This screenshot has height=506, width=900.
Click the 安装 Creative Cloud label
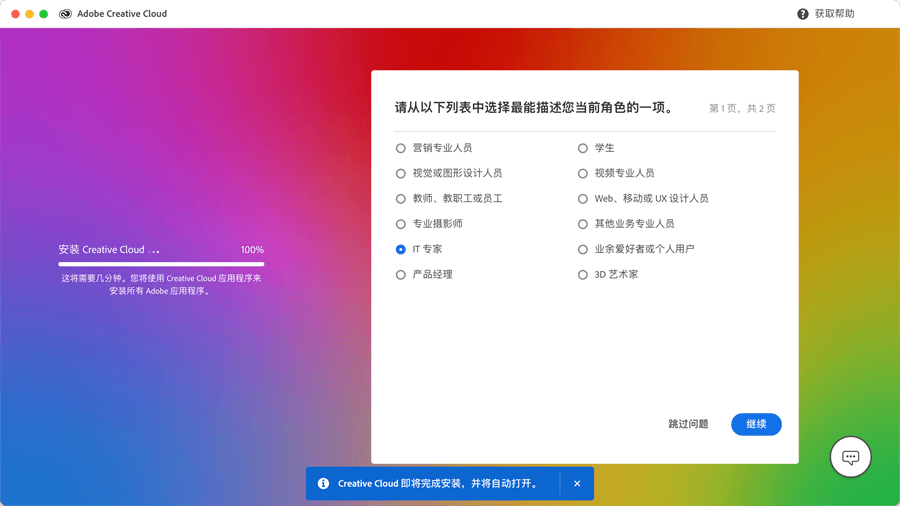click(x=108, y=250)
